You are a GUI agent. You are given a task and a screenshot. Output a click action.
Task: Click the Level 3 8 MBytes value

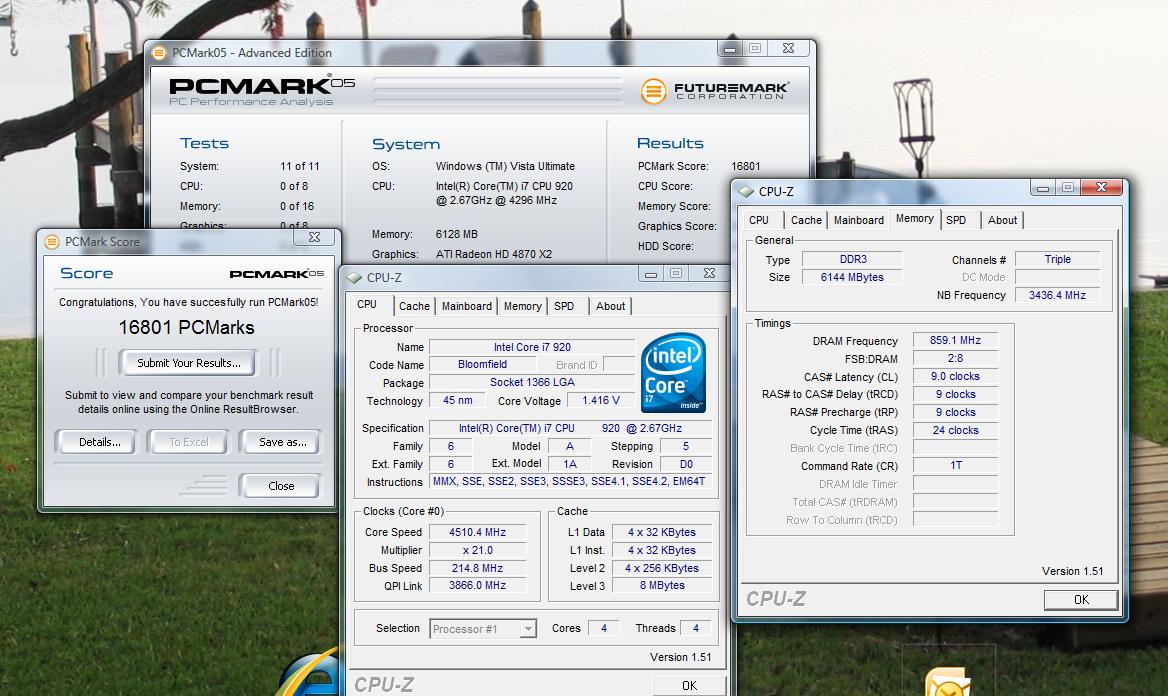point(661,586)
